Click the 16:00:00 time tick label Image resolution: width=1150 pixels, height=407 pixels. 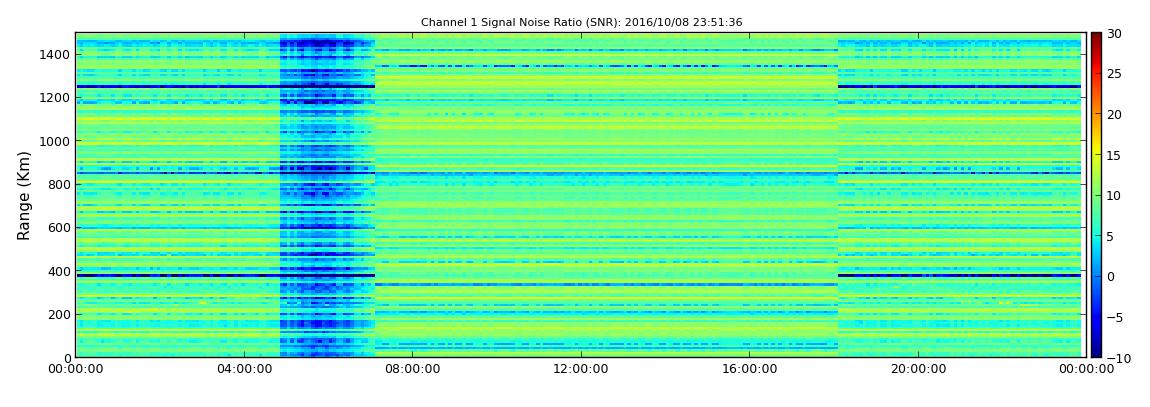click(x=748, y=370)
